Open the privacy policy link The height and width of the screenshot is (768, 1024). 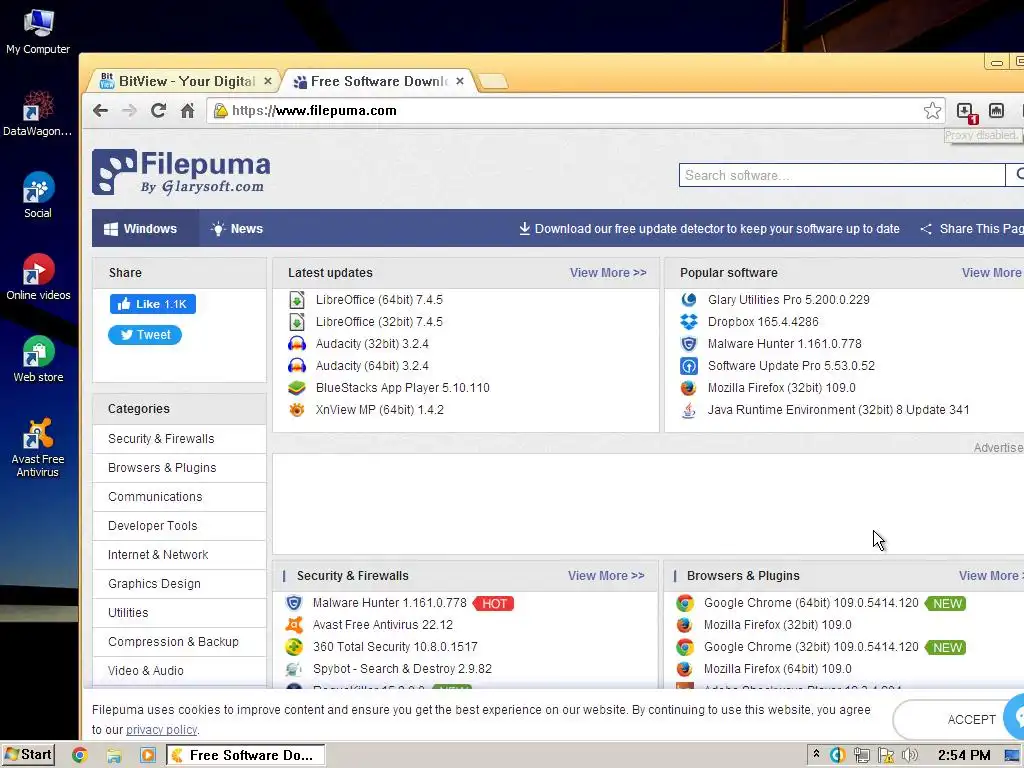coord(161,730)
